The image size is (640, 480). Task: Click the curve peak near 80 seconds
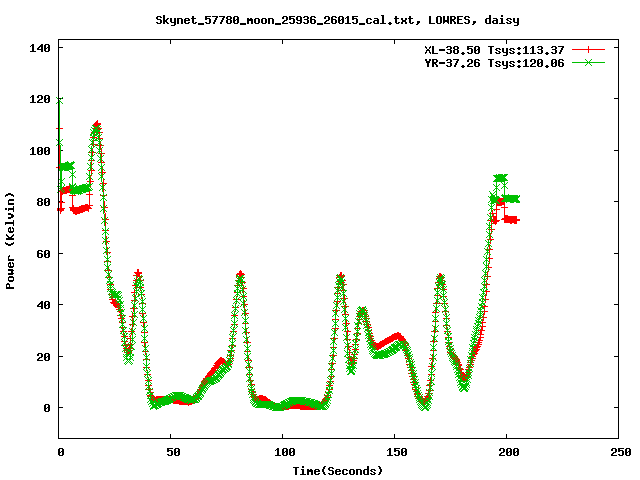tap(240, 274)
